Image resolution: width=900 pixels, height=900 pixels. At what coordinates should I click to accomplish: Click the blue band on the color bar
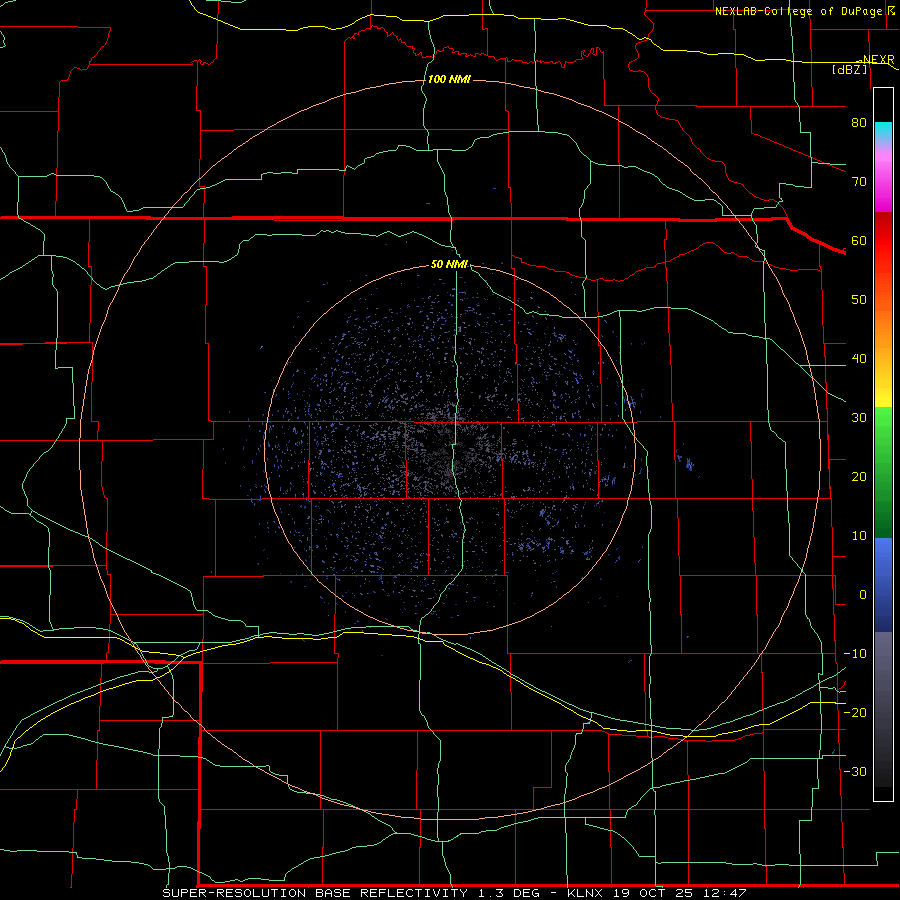tap(883, 584)
